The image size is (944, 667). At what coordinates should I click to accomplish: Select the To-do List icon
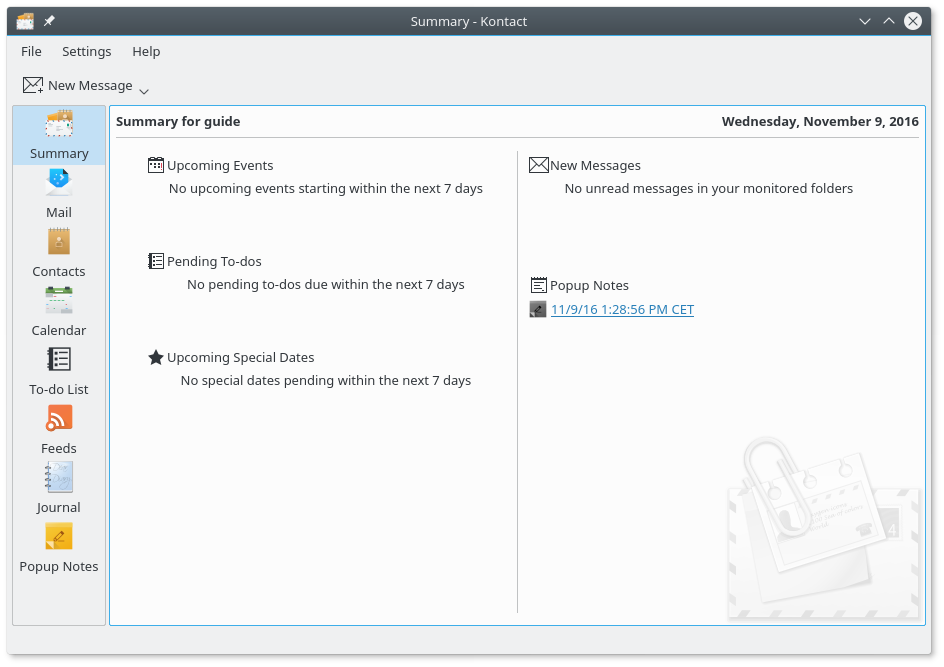click(x=59, y=359)
